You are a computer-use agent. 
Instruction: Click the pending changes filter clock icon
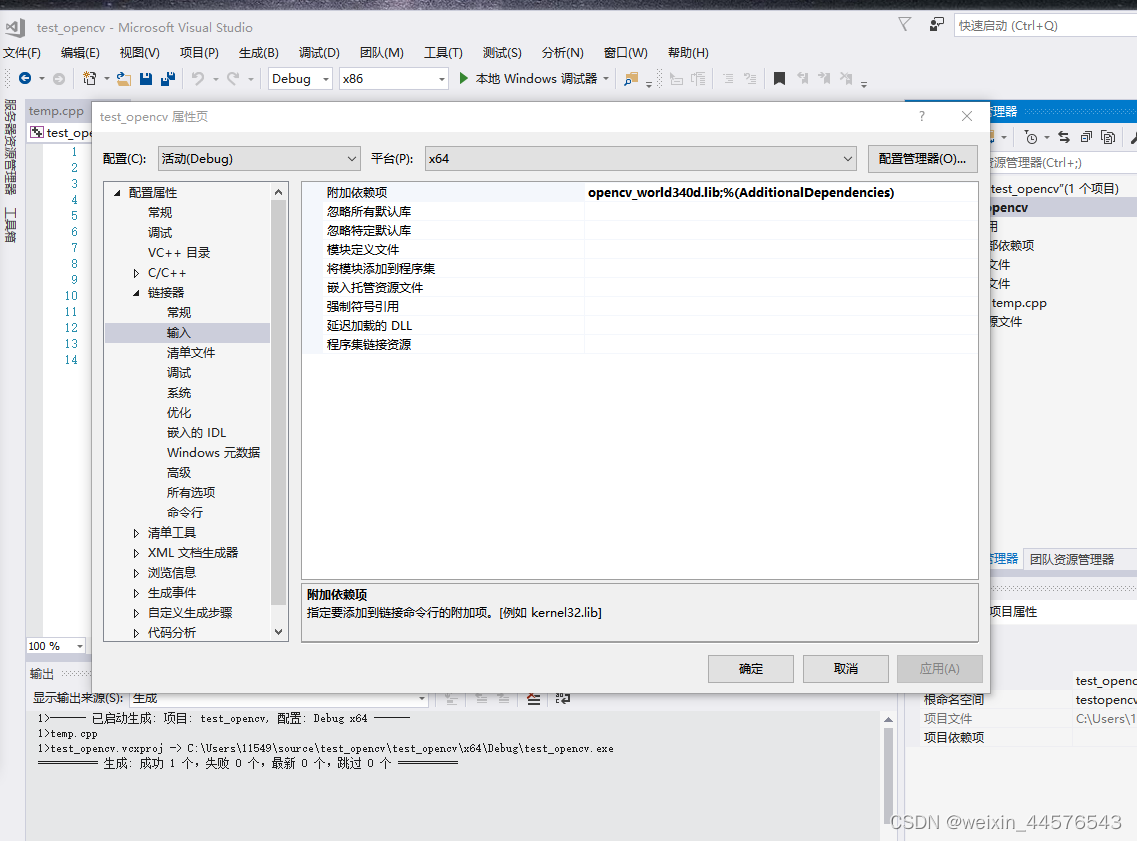(1031, 137)
